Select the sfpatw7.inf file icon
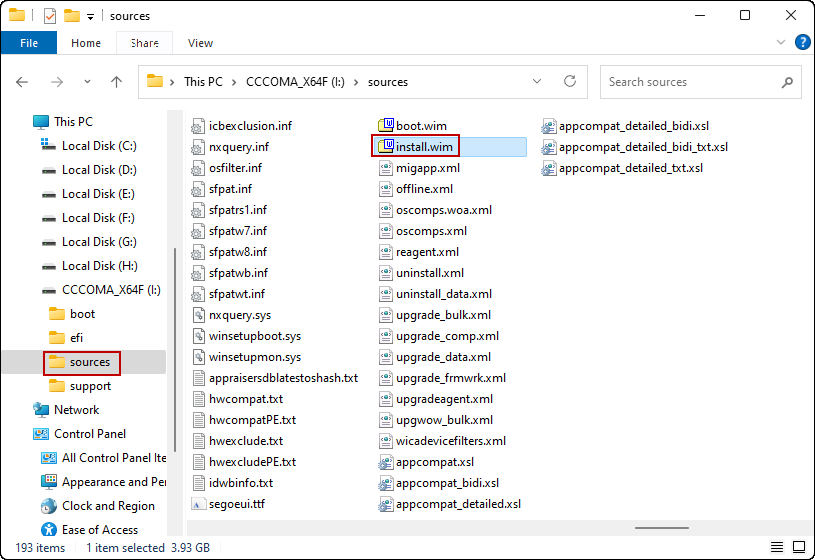This screenshot has height=560, width=815. click(198, 231)
